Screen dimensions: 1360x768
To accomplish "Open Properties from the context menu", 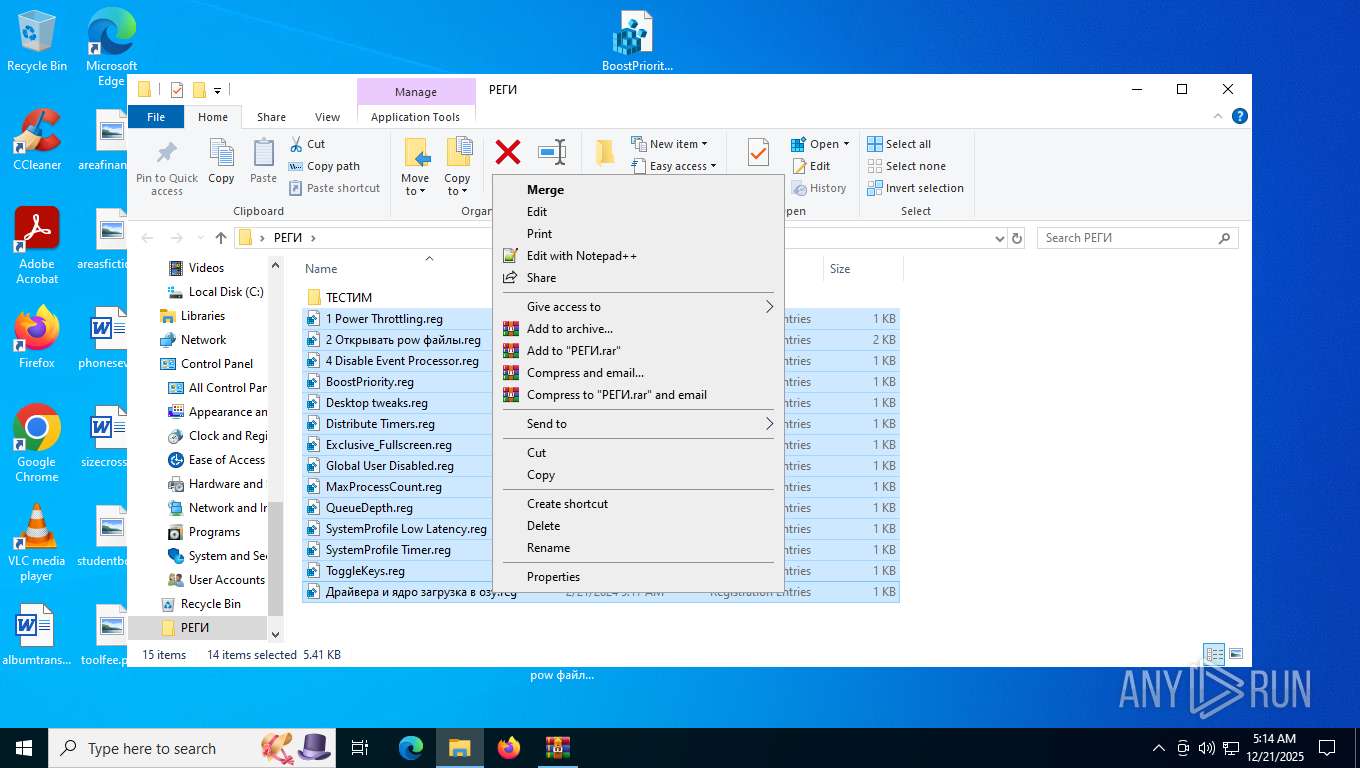I will point(637,577).
